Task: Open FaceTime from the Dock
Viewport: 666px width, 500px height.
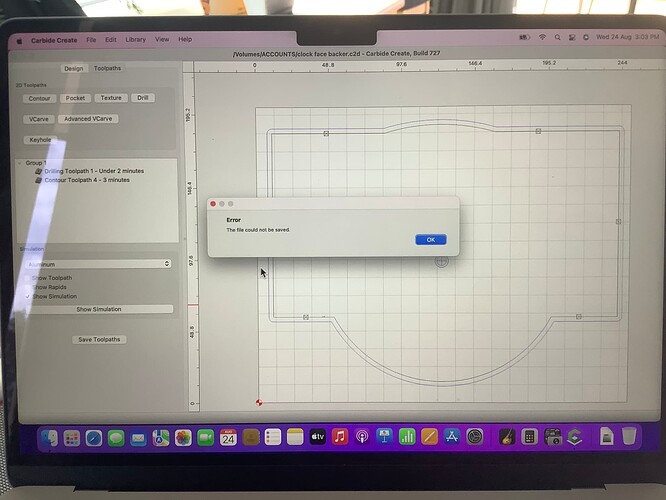Action: pos(206,438)
